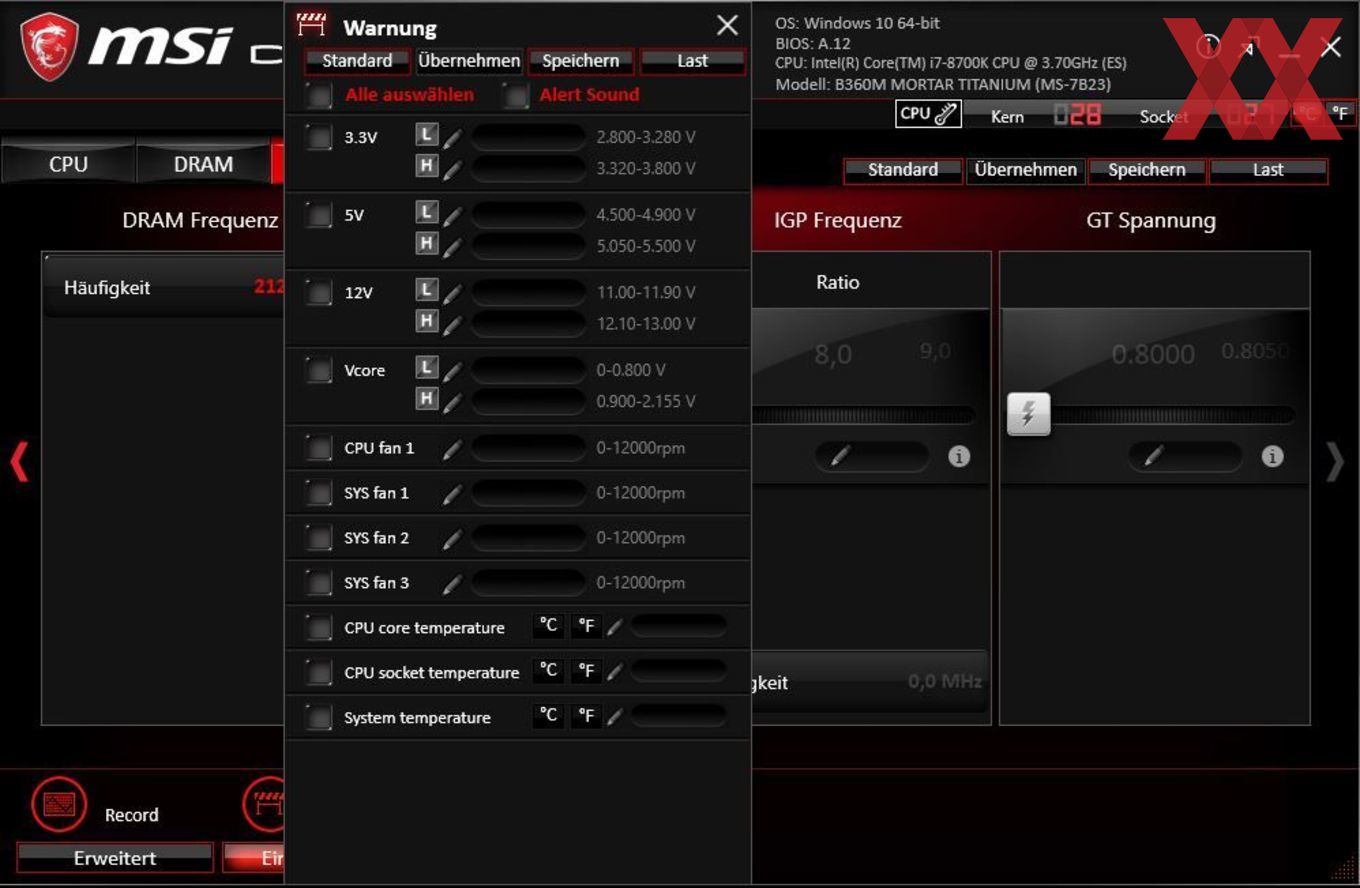This screenshot has height=888, width=1360.
Task: Check the Vcore warning checkbox
Action: coord(319,371)
